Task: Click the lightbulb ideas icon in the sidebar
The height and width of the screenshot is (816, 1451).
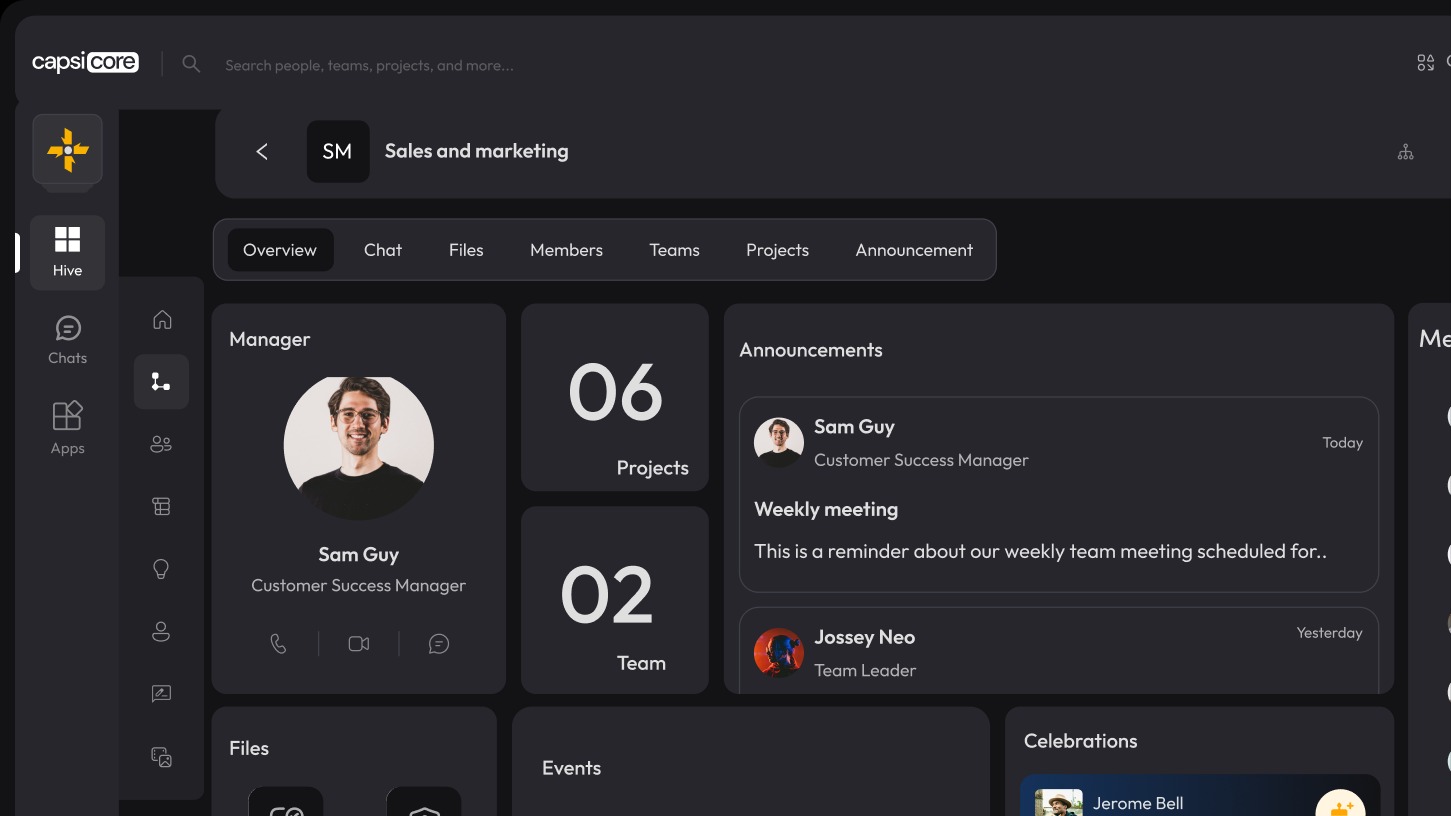Action: pyautogui.click(x=161, y=569)
